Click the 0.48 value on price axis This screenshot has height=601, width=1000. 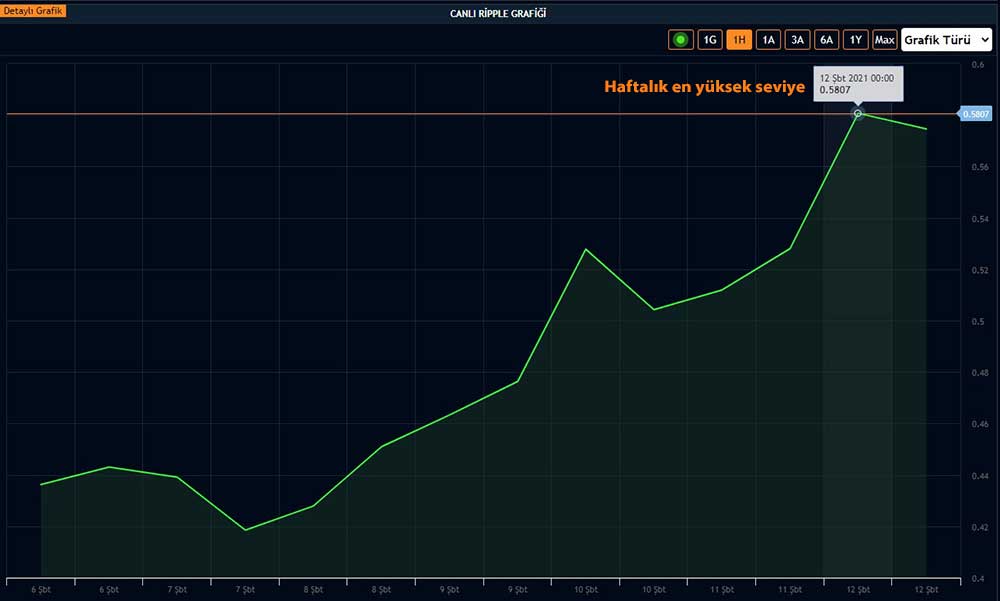tap(980, 373)
